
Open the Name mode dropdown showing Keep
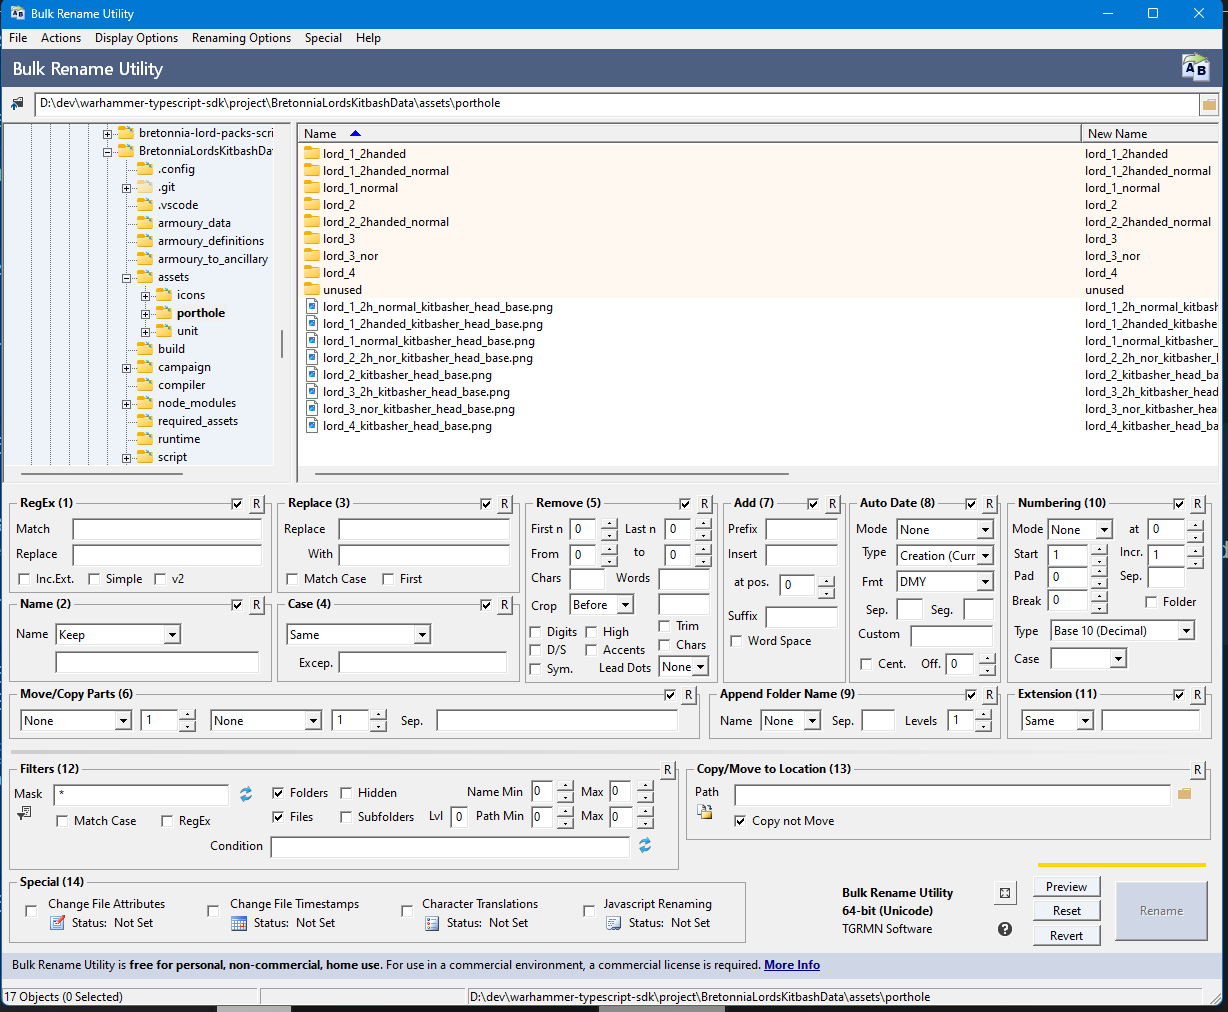[172, 635]
